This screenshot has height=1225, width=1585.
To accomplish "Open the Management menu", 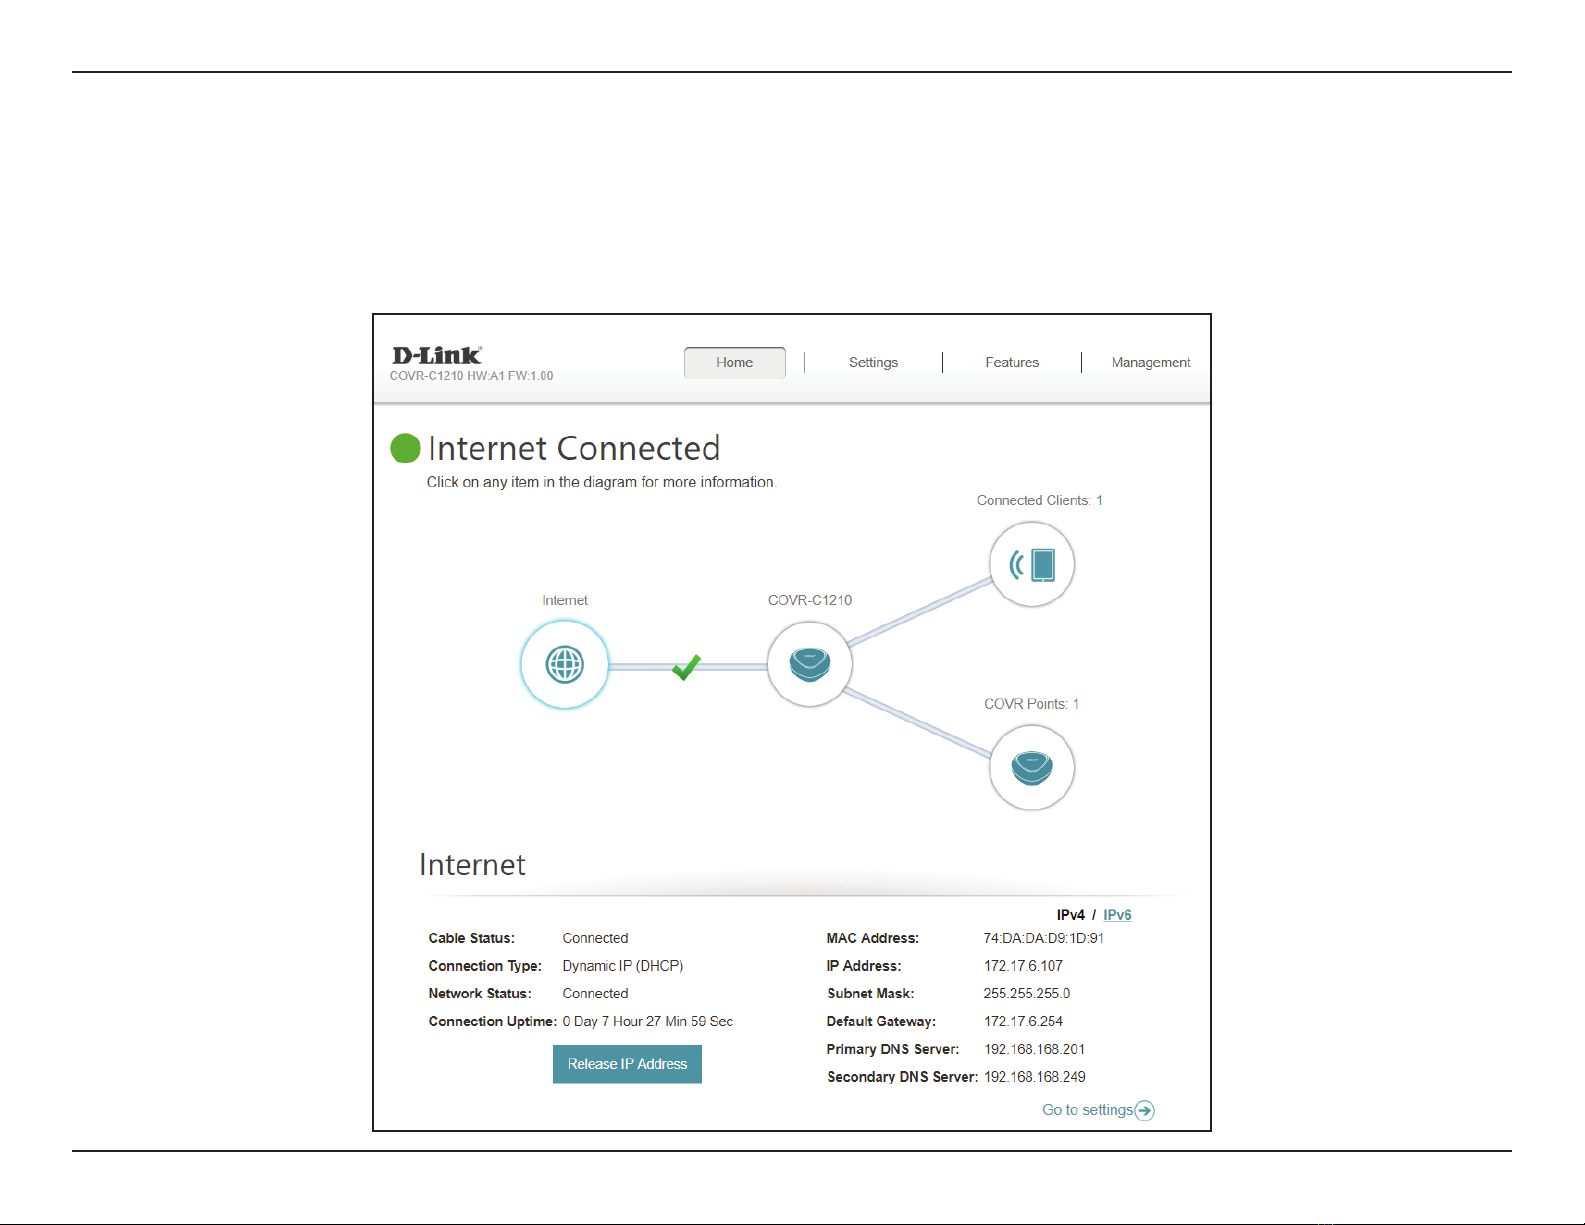I will 1151,362.
